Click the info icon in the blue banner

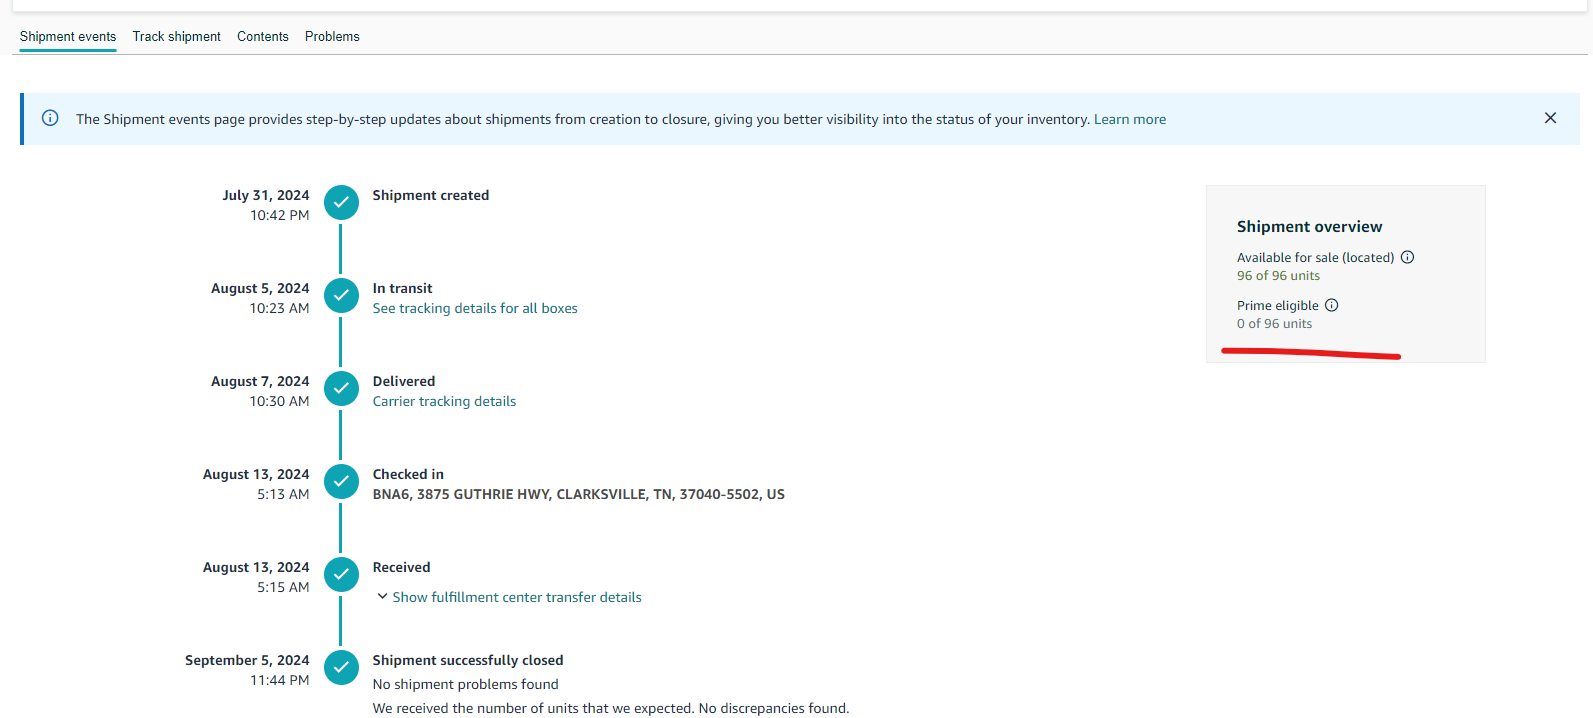click(x=50, y=118)
